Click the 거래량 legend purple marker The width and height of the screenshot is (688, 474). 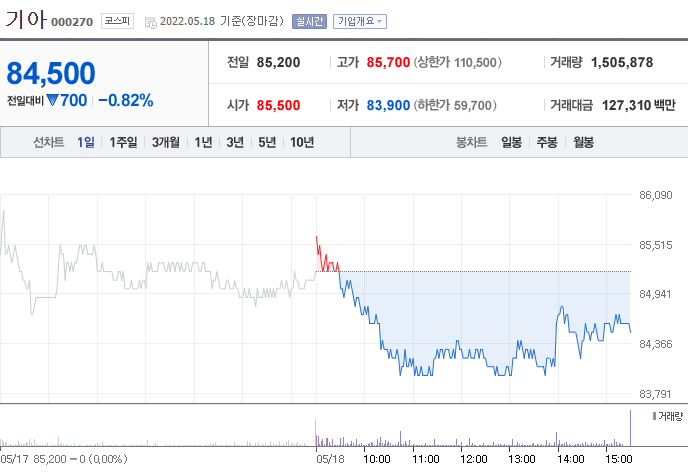point(654,416)
